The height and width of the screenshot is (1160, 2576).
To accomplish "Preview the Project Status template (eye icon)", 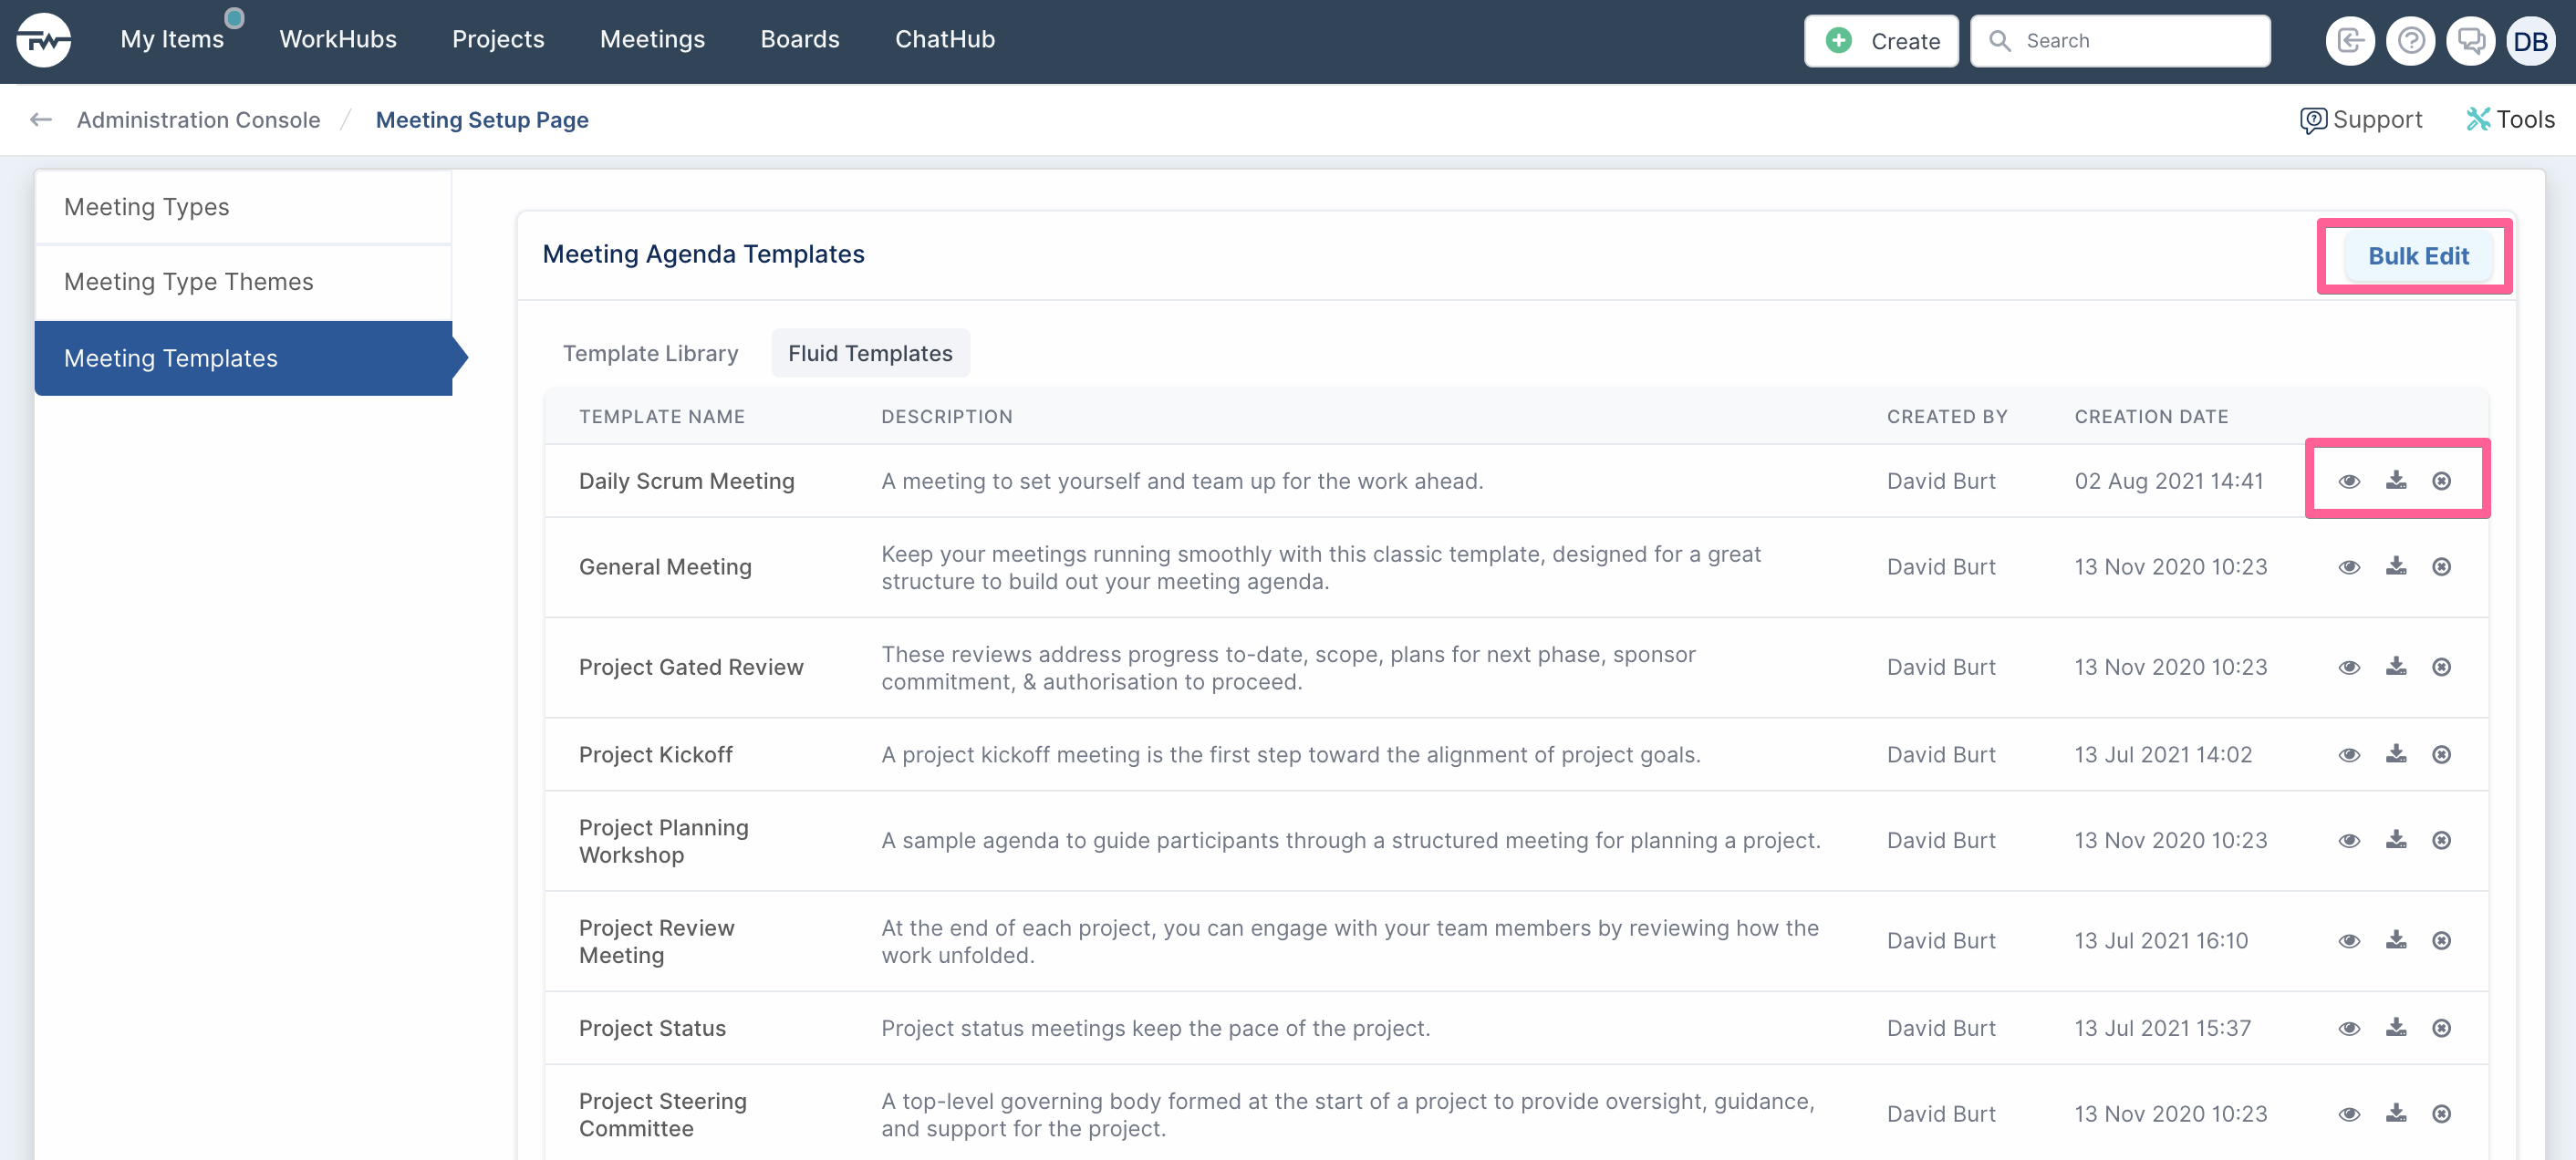I will [2349, 1029].
